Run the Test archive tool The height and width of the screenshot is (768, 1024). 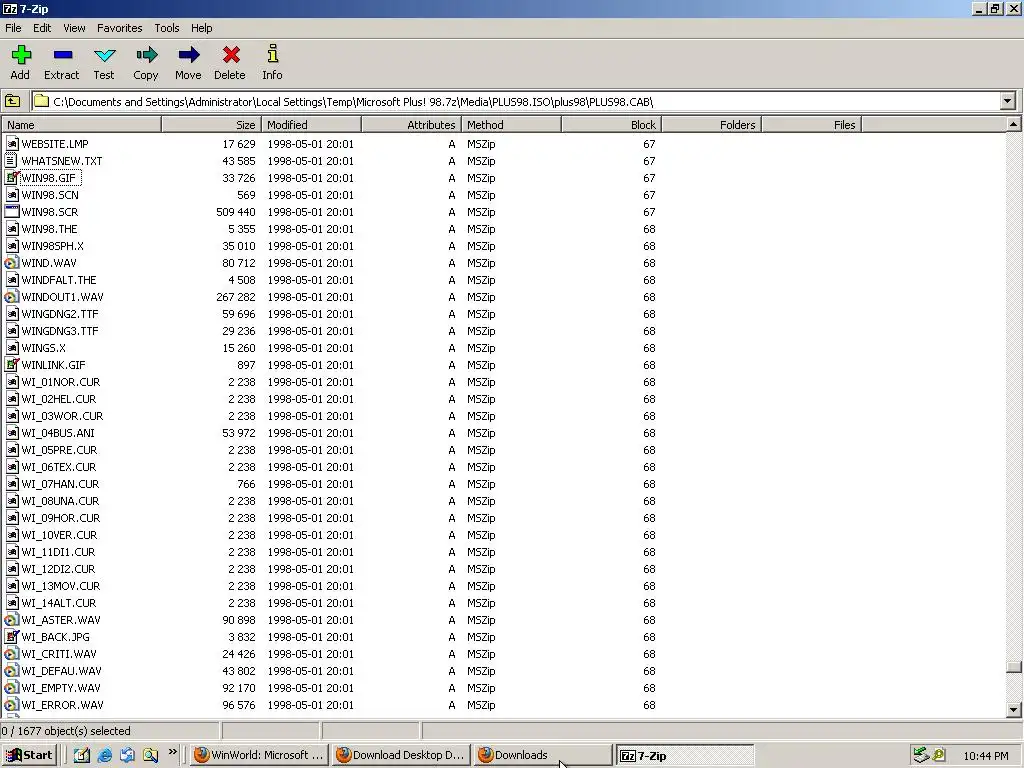(104, 55)
